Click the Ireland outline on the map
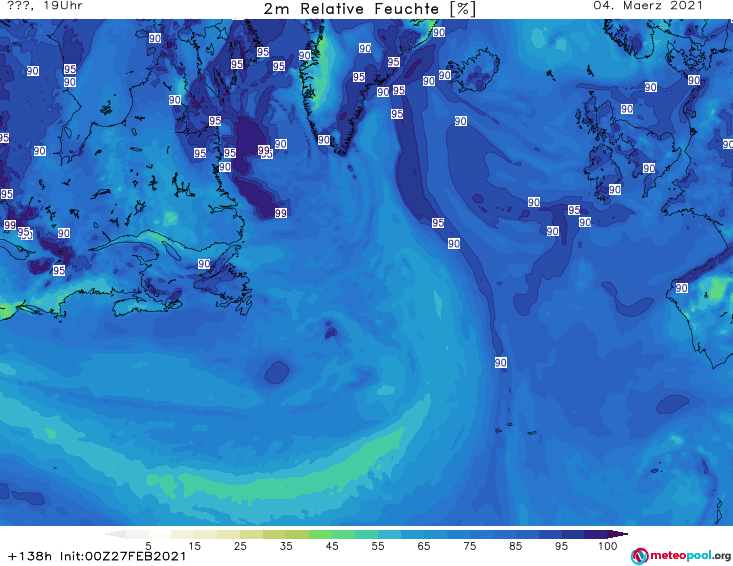This screenshot has height=566, width=733. click(x=603, y=176)
